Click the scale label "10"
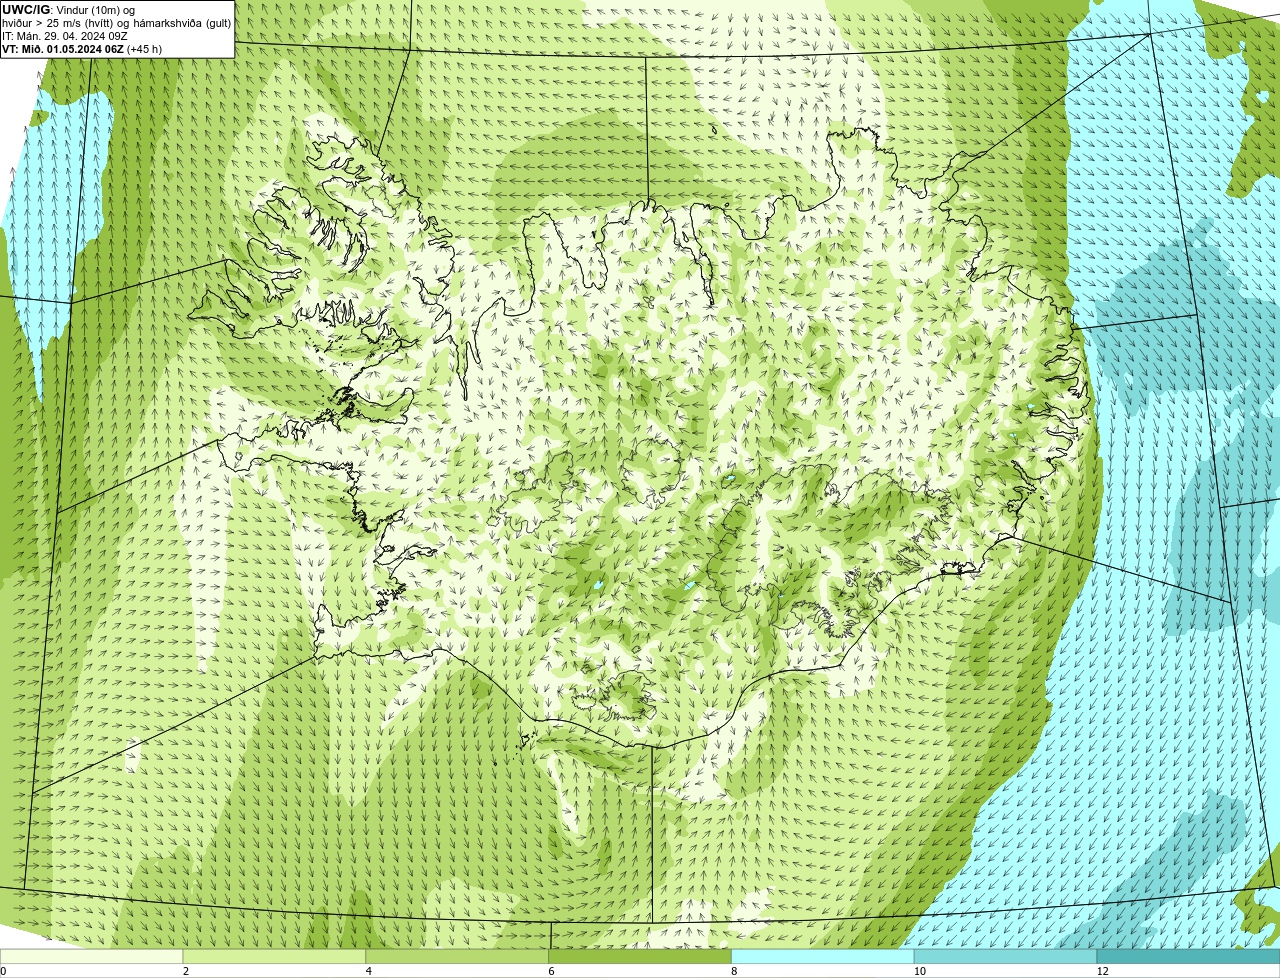1280x978 pixels. (x=919, y=971)
